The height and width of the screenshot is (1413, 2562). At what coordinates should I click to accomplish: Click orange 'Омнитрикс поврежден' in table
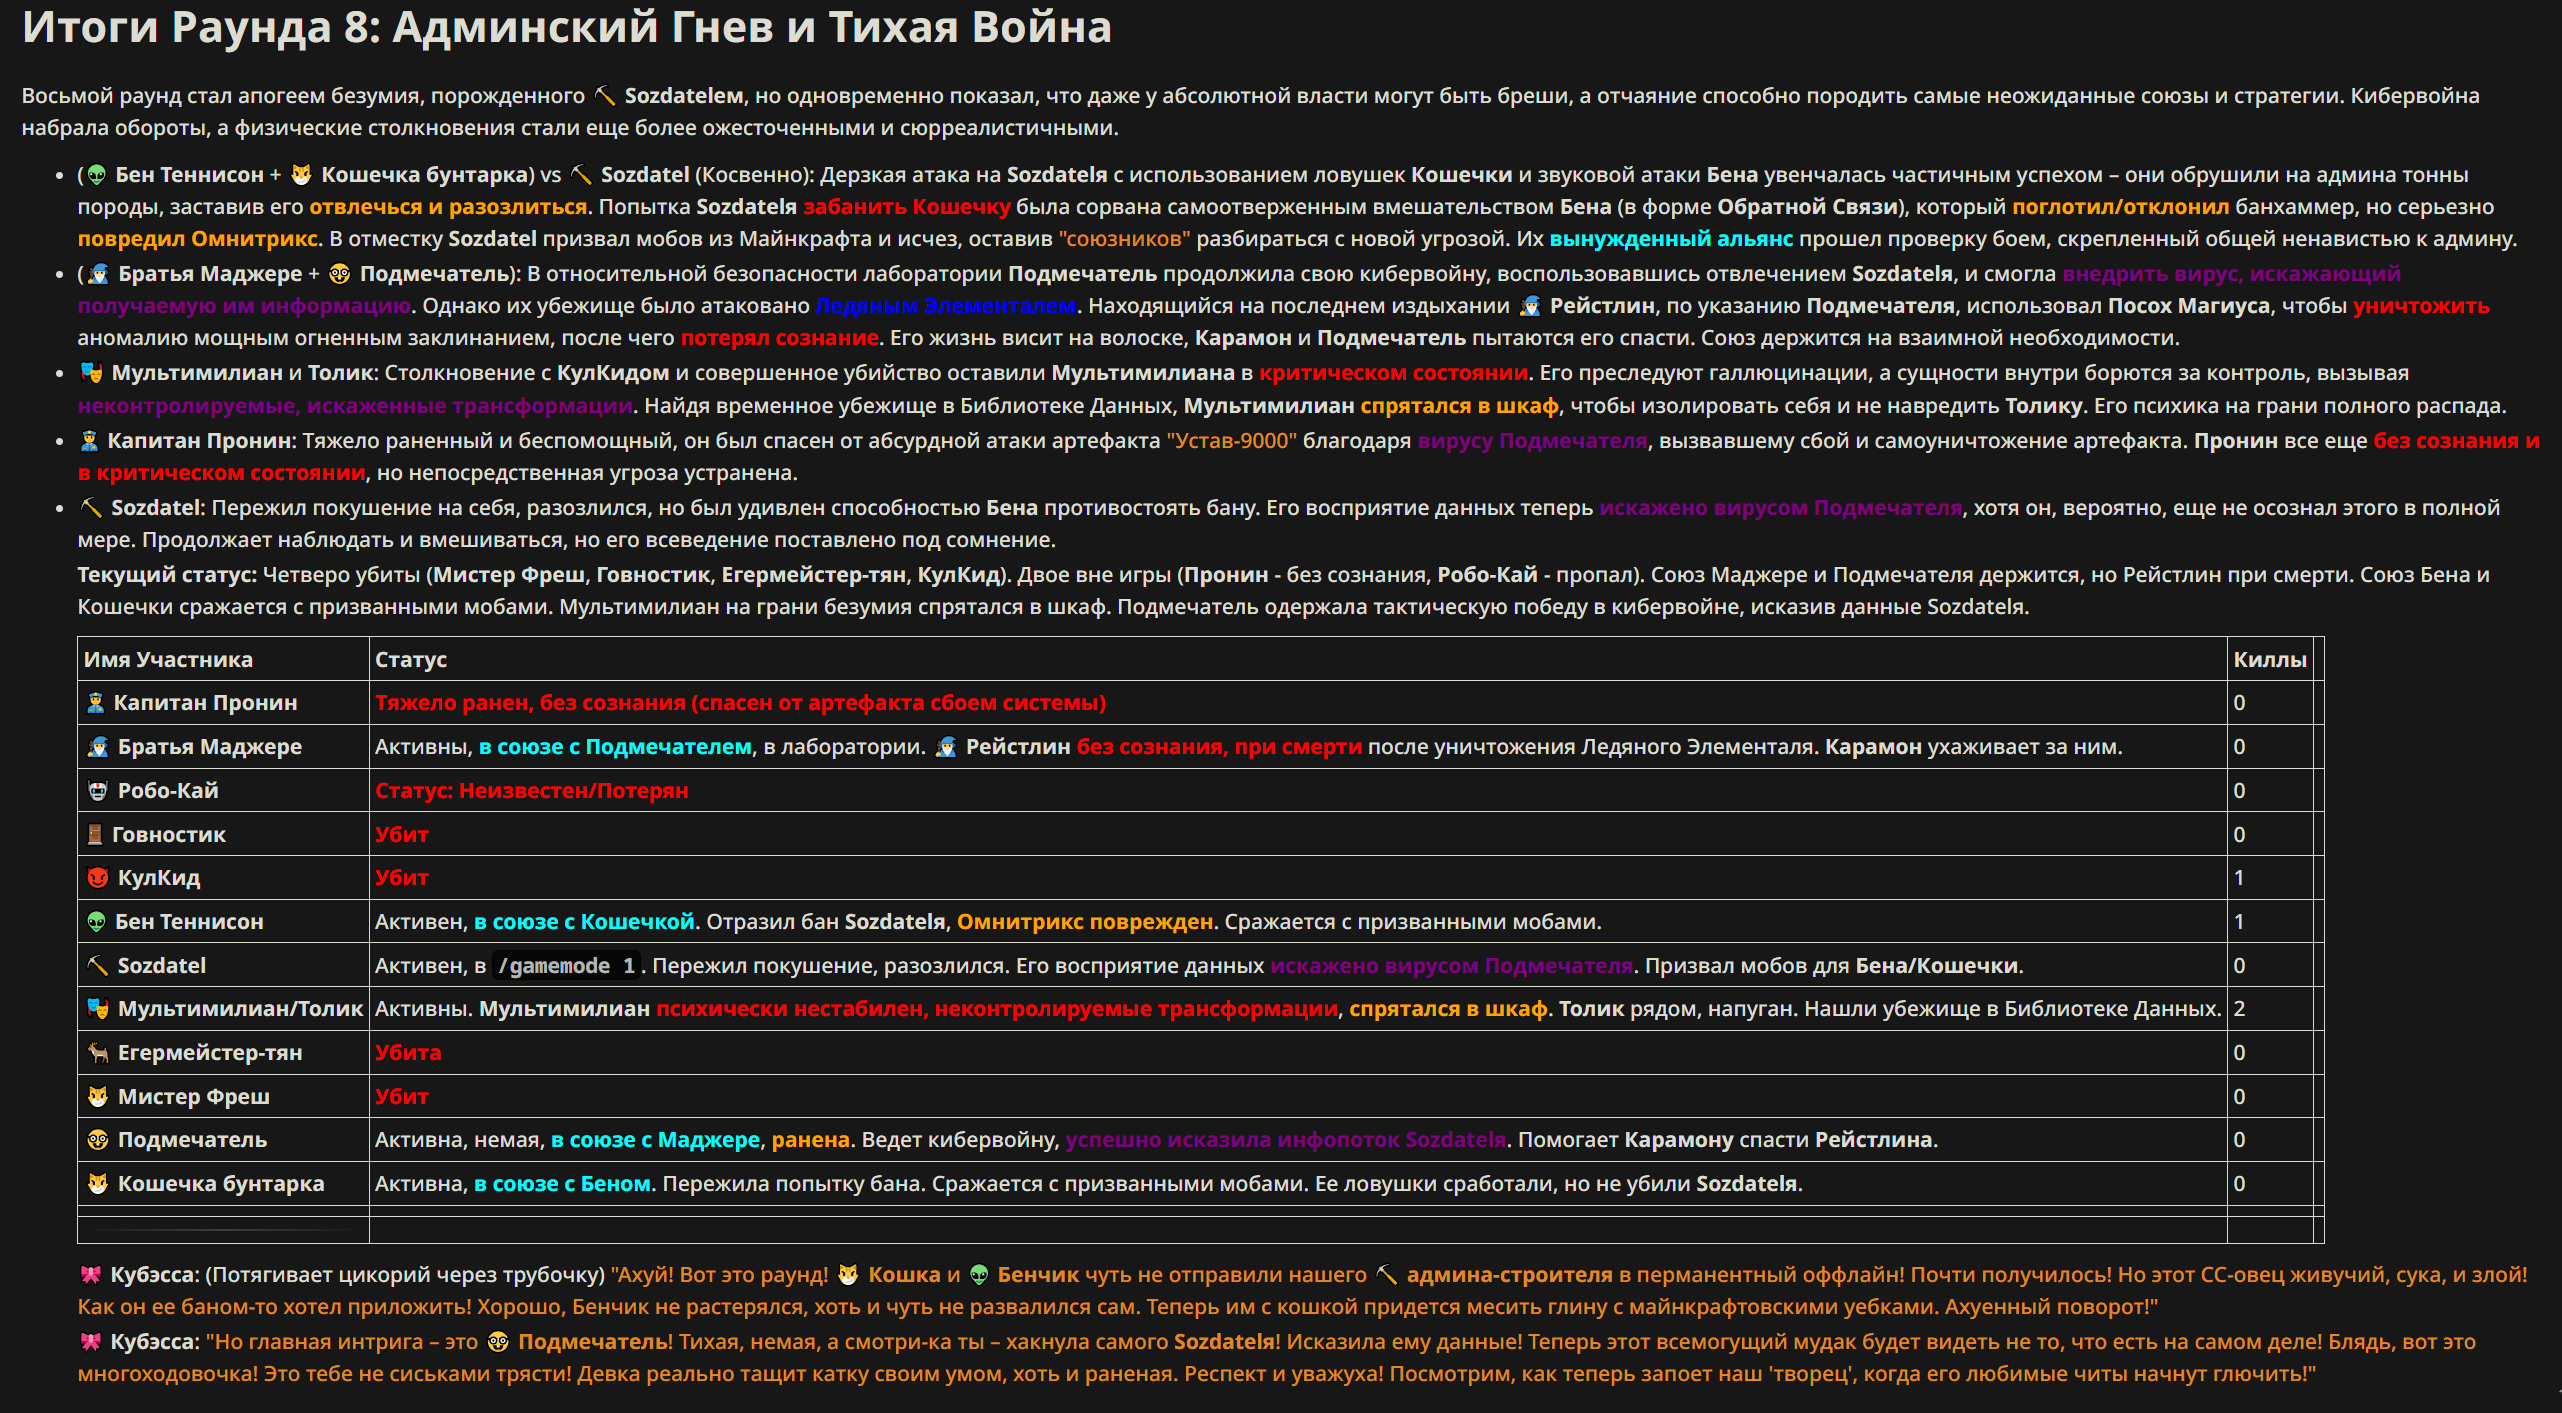coord(1085,922)
